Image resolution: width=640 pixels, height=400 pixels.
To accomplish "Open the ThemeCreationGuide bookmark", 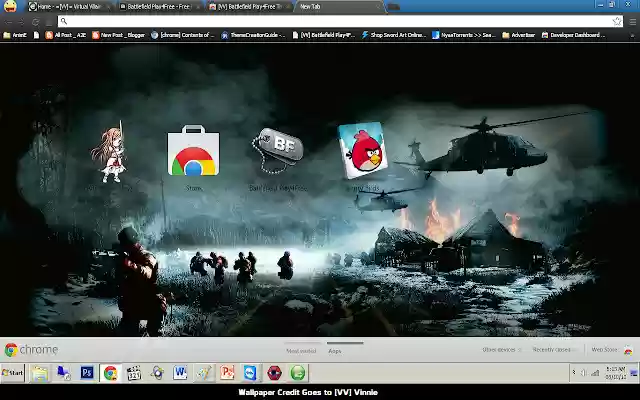I will [x=253, y=35].
